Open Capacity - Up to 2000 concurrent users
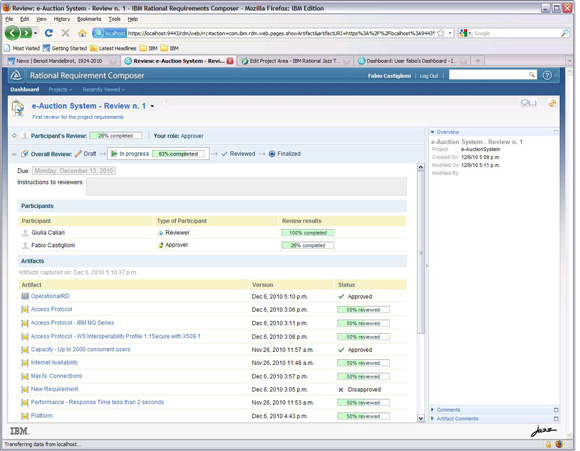This screenshot has width=580, height=451. [x=81, y=349]
